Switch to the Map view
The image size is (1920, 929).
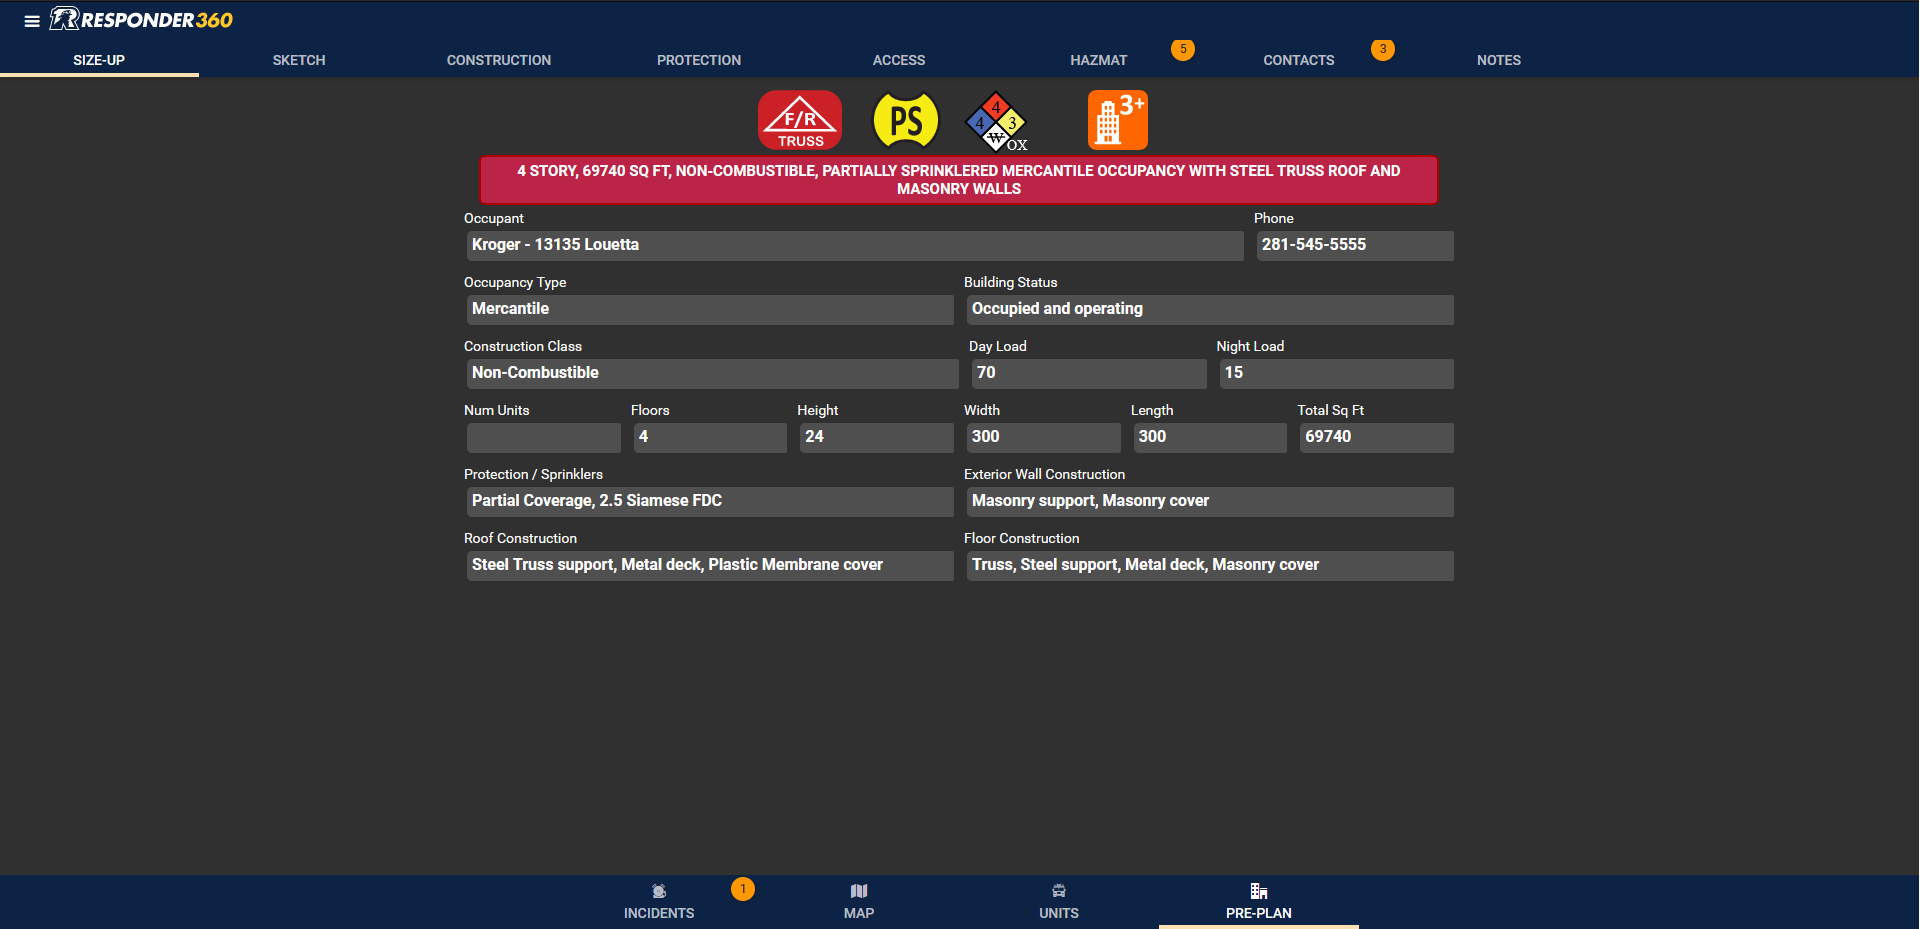click(859, 901)
